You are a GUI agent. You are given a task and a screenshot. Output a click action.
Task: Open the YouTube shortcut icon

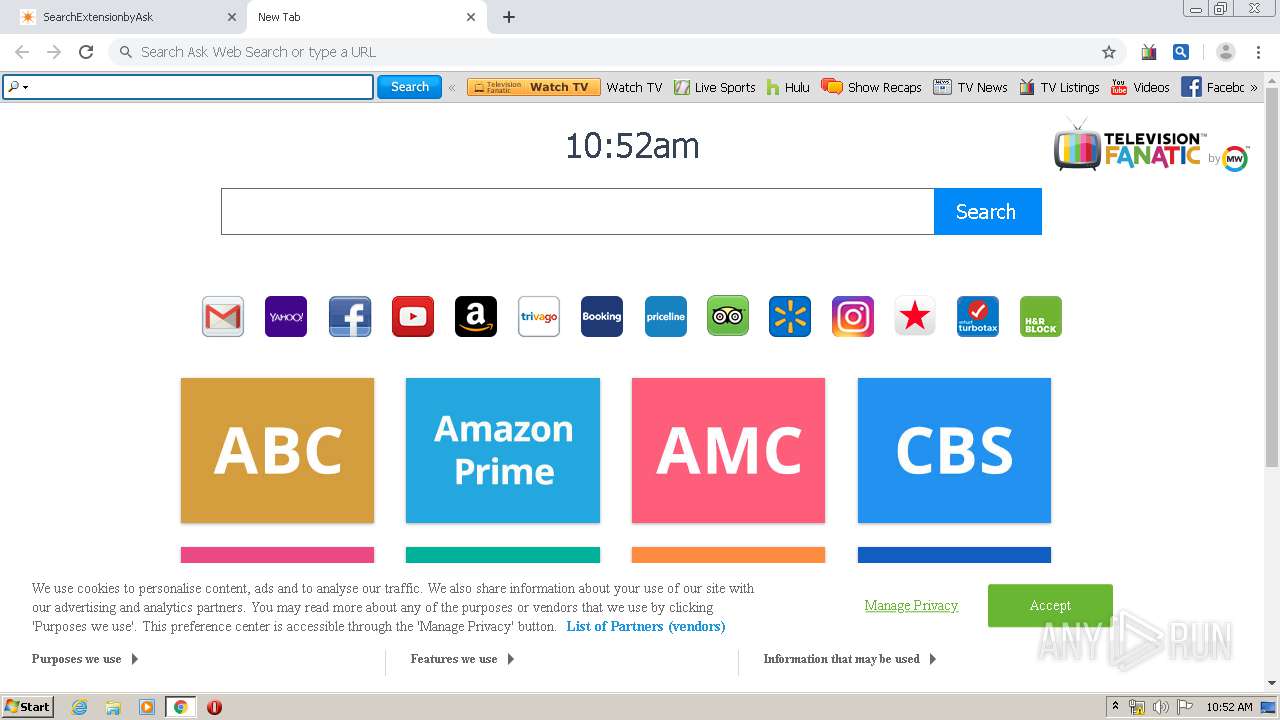pyautogui.click(x=413, y=317)
